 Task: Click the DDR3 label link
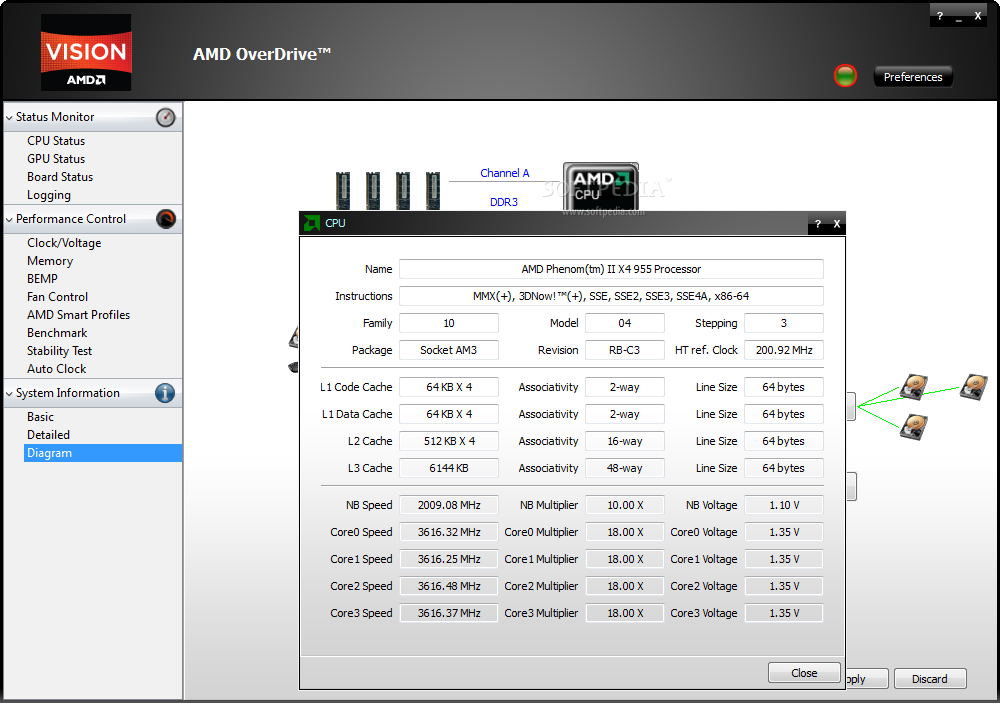click(504, 202)
